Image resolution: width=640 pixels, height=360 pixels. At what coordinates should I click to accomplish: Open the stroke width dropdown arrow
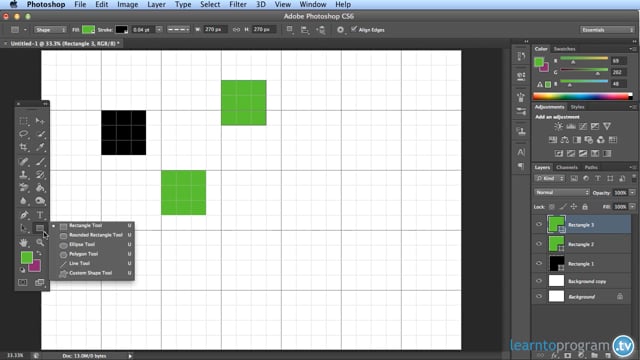pos(159,29)
